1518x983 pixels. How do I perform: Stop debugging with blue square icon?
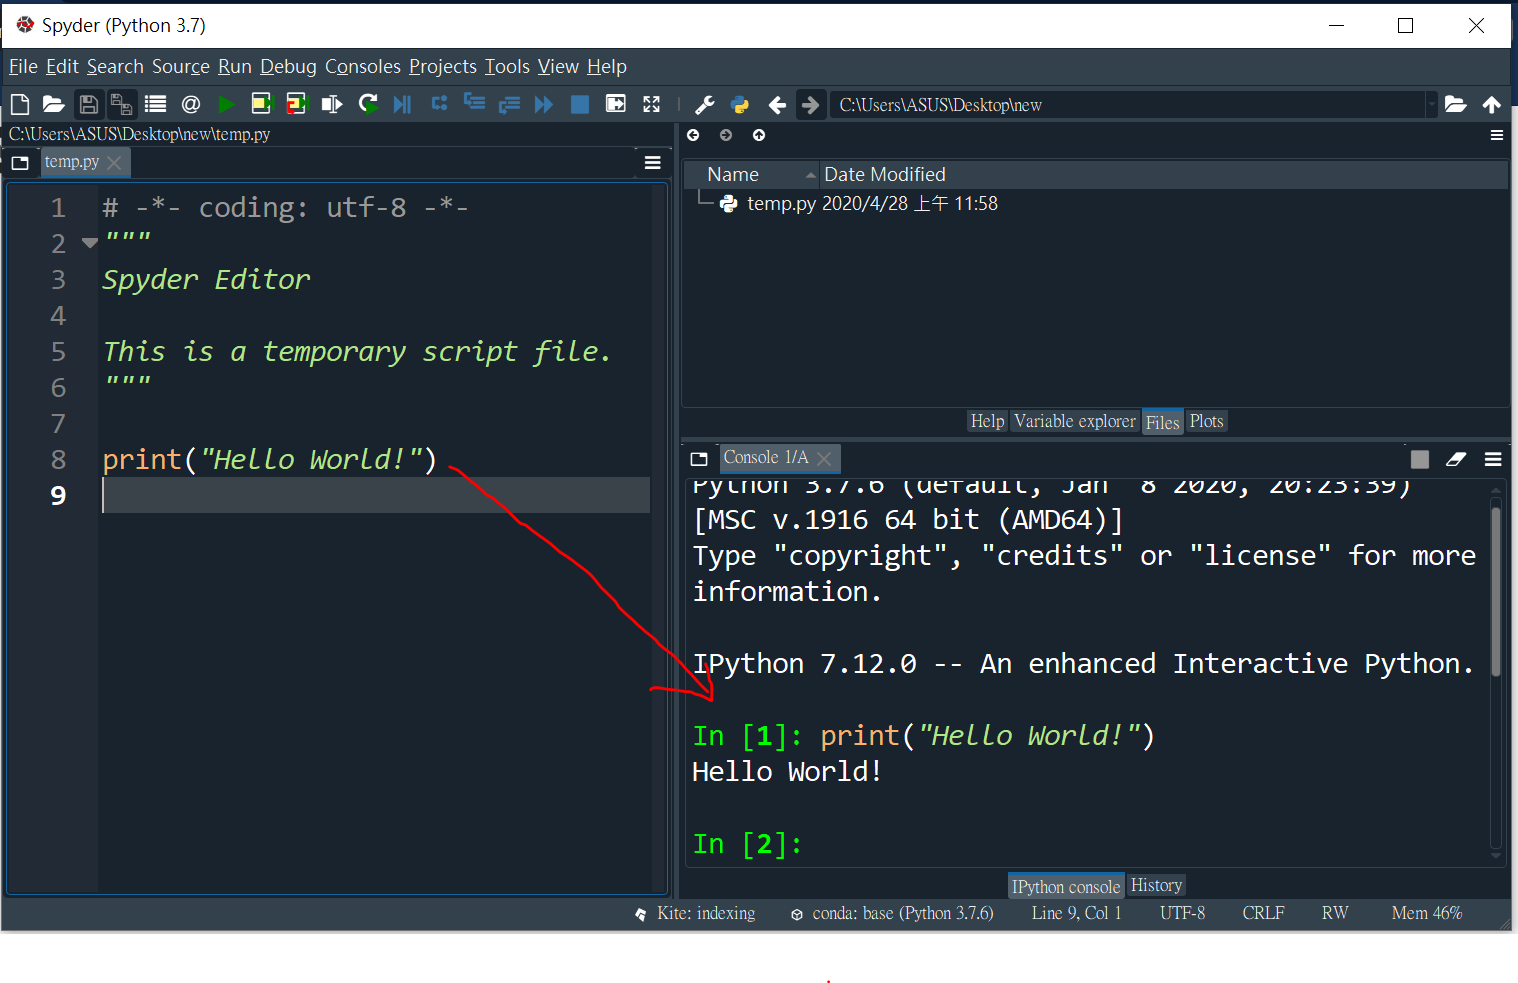pos(580,104)
